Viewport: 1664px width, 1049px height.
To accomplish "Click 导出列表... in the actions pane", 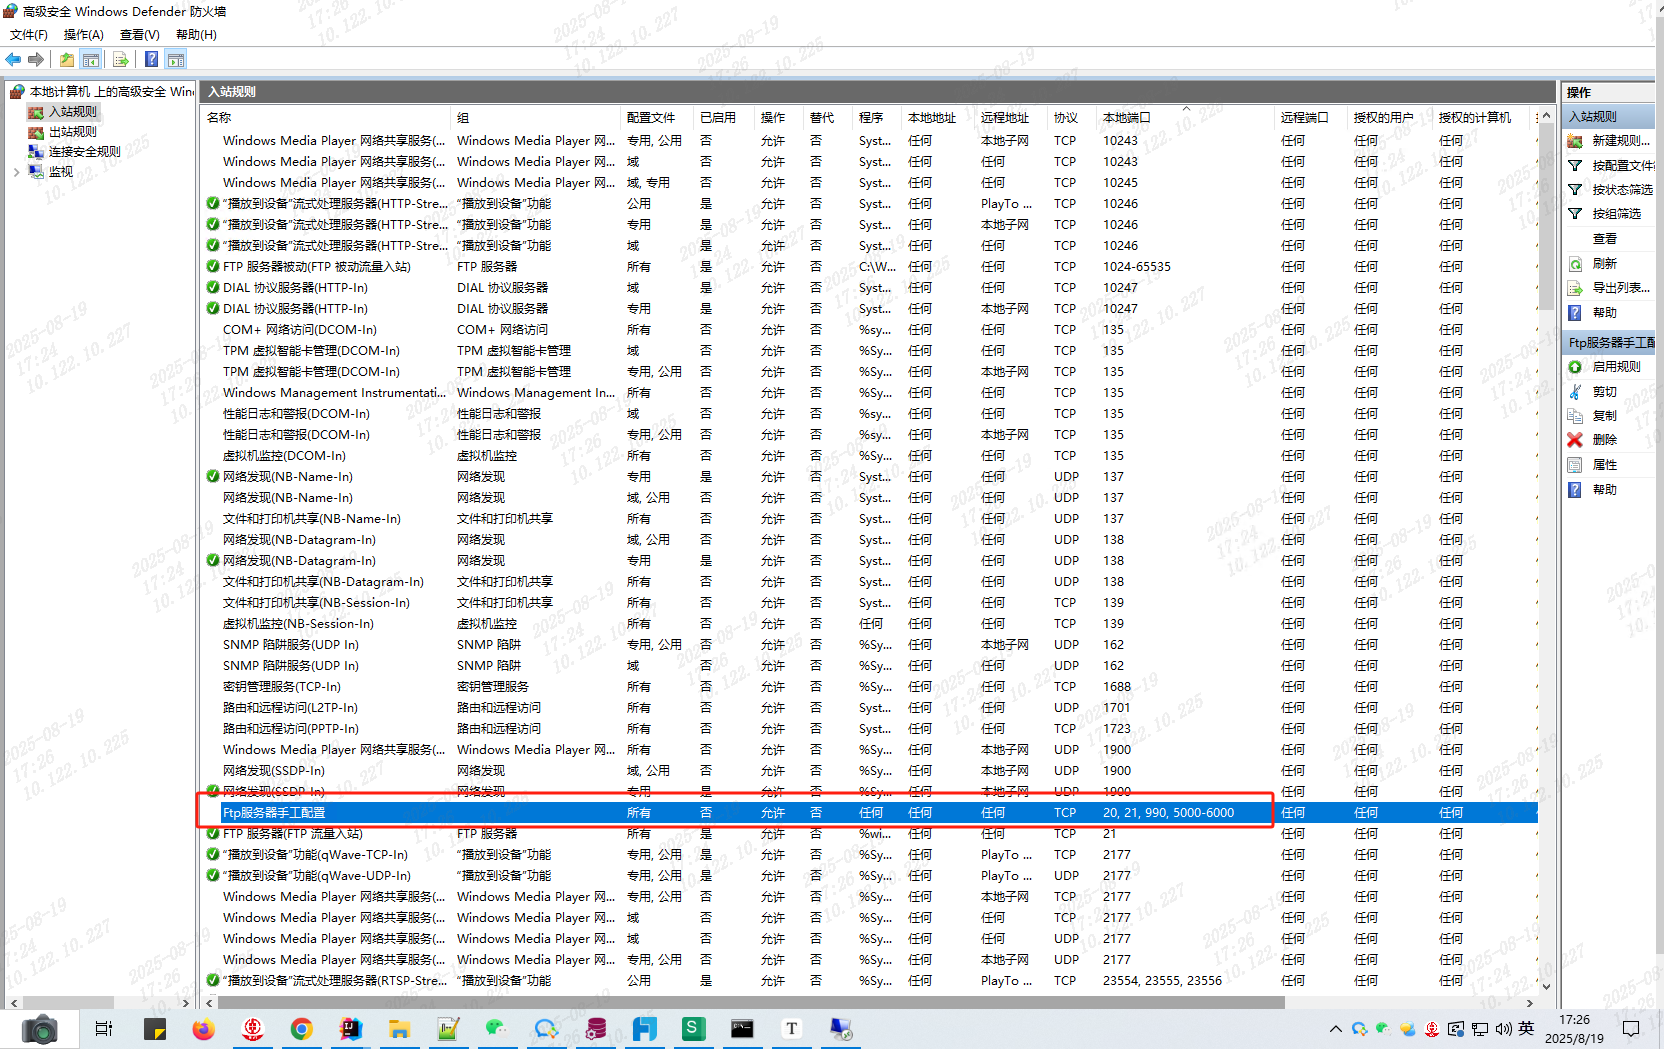I will pyautogui.click(x=1621, y=288).
